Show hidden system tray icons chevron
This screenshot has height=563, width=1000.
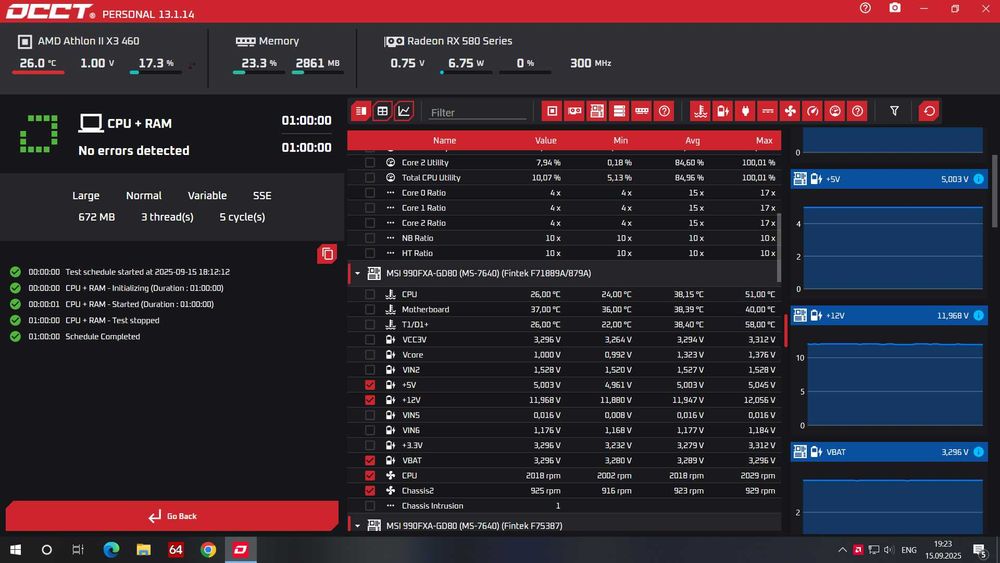click(x=842, y=550)
